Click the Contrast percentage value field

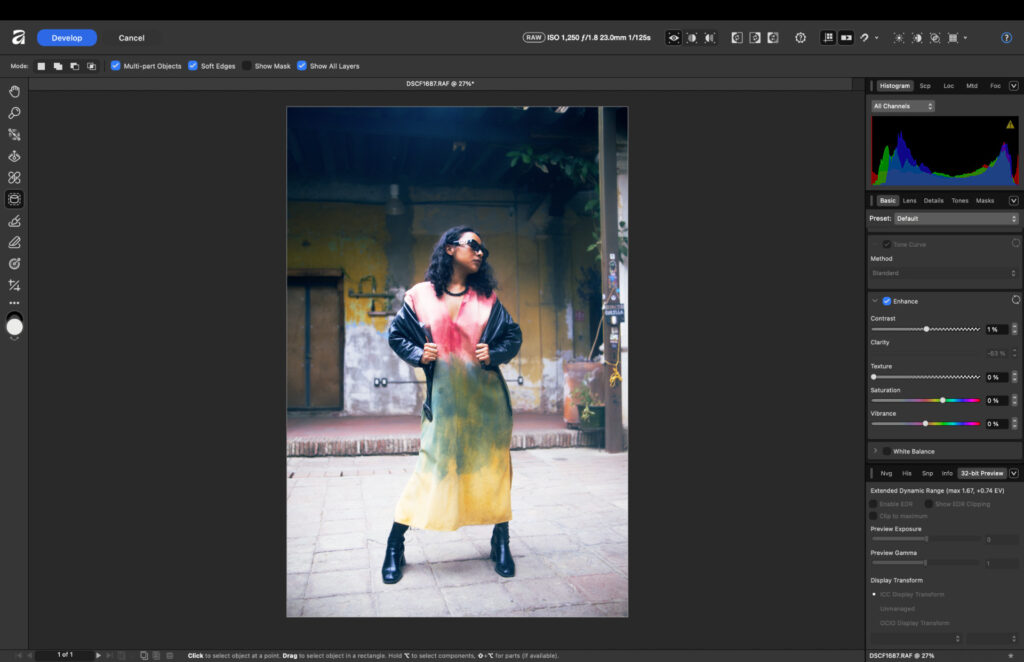click(997, 329)
